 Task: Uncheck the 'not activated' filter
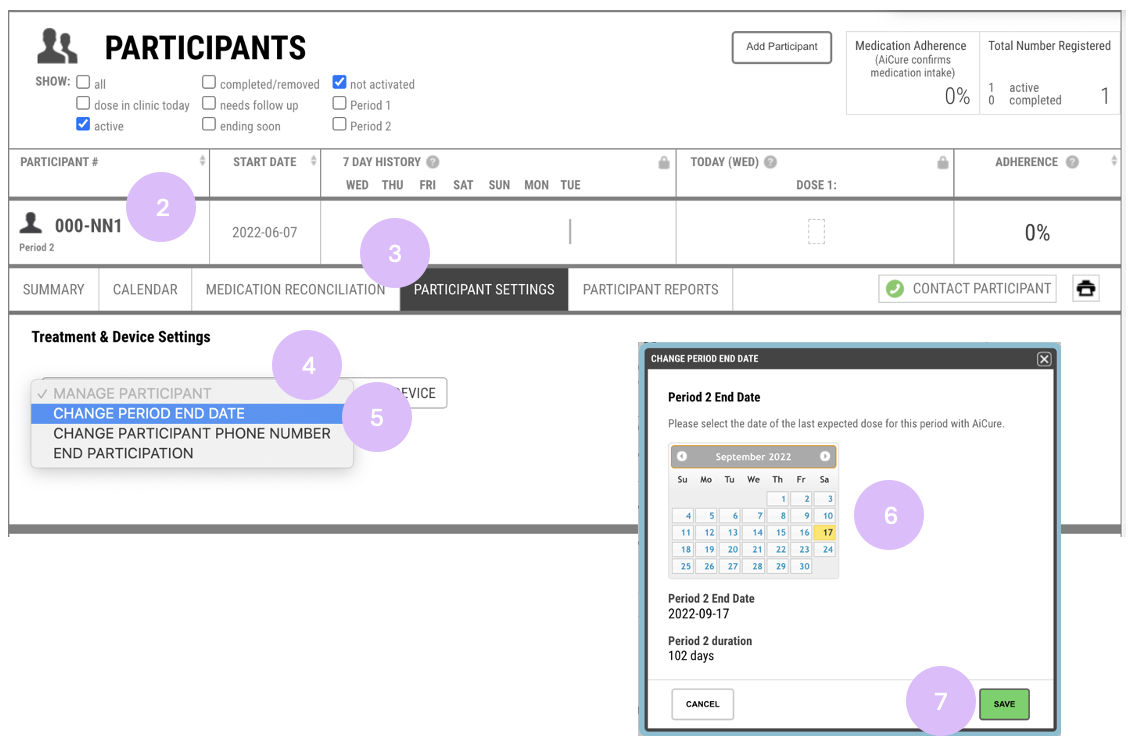tap(339, 82)
